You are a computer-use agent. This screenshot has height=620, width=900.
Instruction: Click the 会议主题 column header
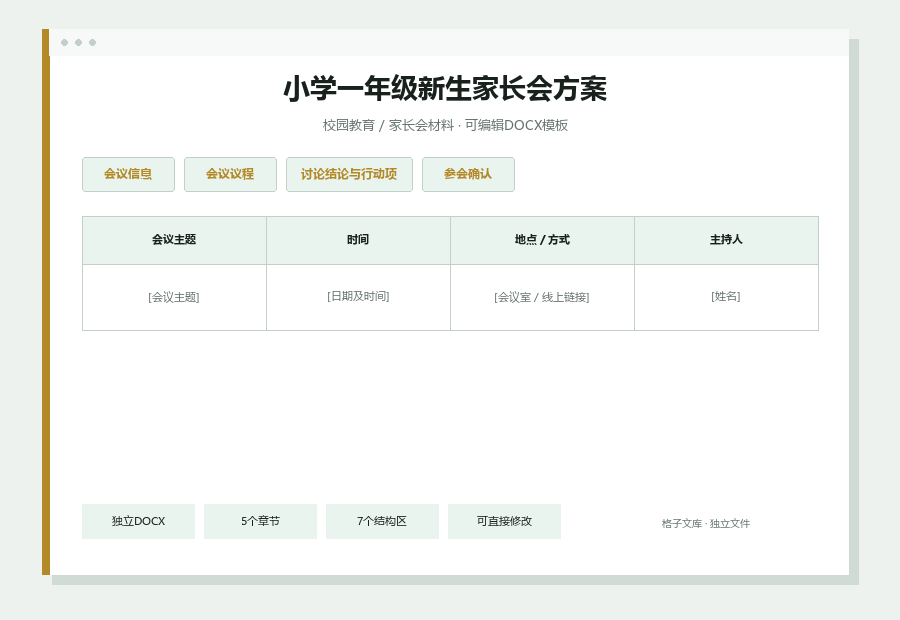point(174,240)
